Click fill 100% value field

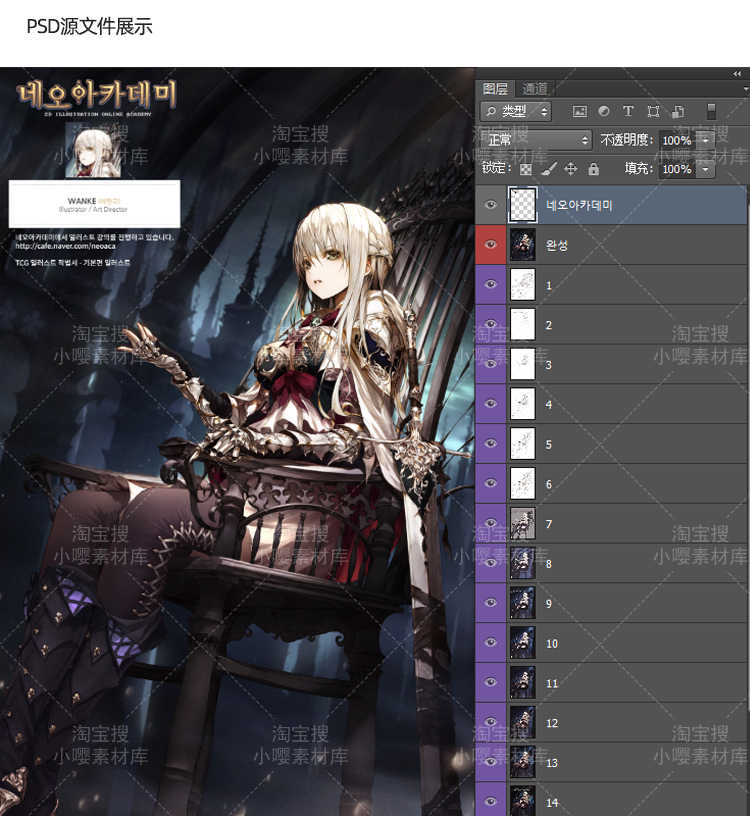[x=677, y=169]
